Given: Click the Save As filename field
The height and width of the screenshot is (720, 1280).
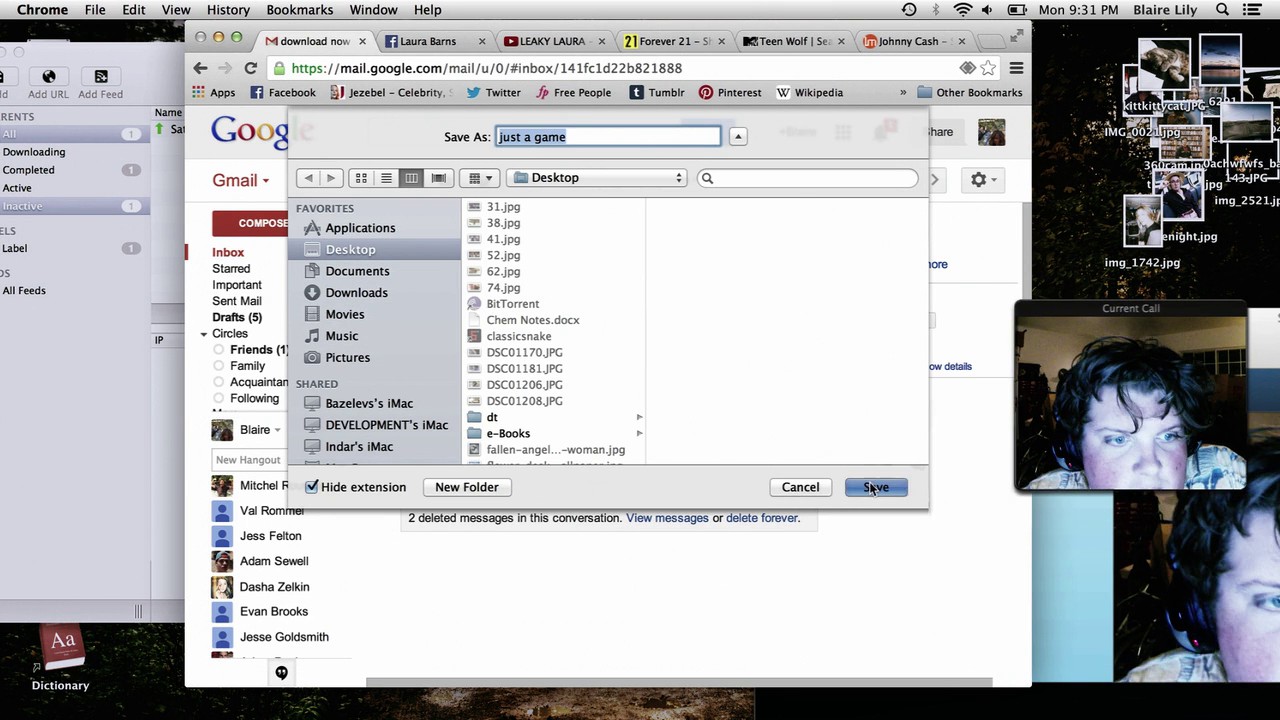Looking at the screenshot, I should point(607,137).
